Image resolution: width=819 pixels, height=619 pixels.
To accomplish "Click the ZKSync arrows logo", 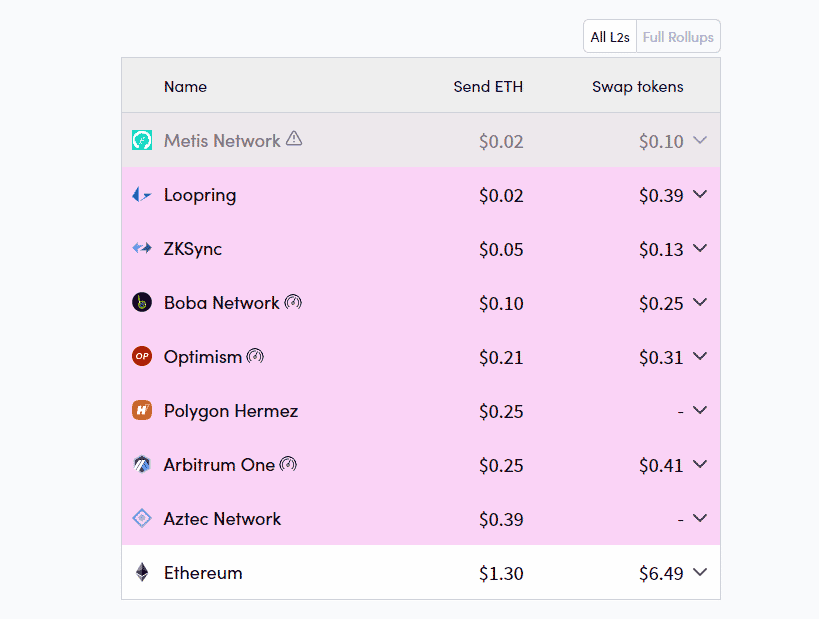I will [x=142, y=248].
